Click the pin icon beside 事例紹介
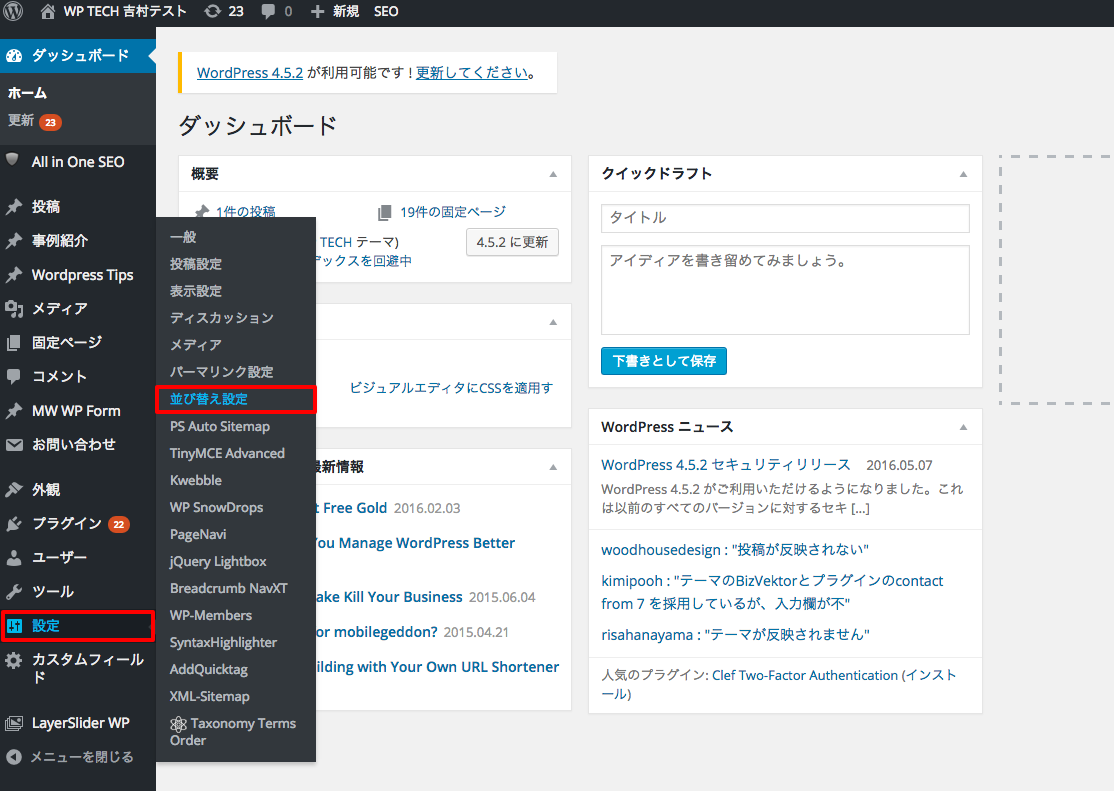The height and width of the screenshot is (791, 1114). [13, 241]
